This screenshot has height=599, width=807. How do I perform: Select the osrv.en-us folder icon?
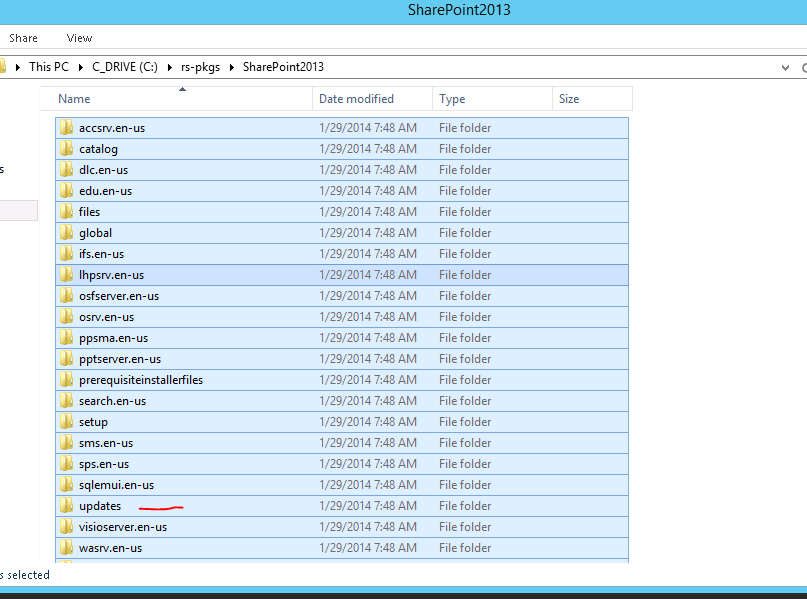pyautogui.click(x=66, y=317)
